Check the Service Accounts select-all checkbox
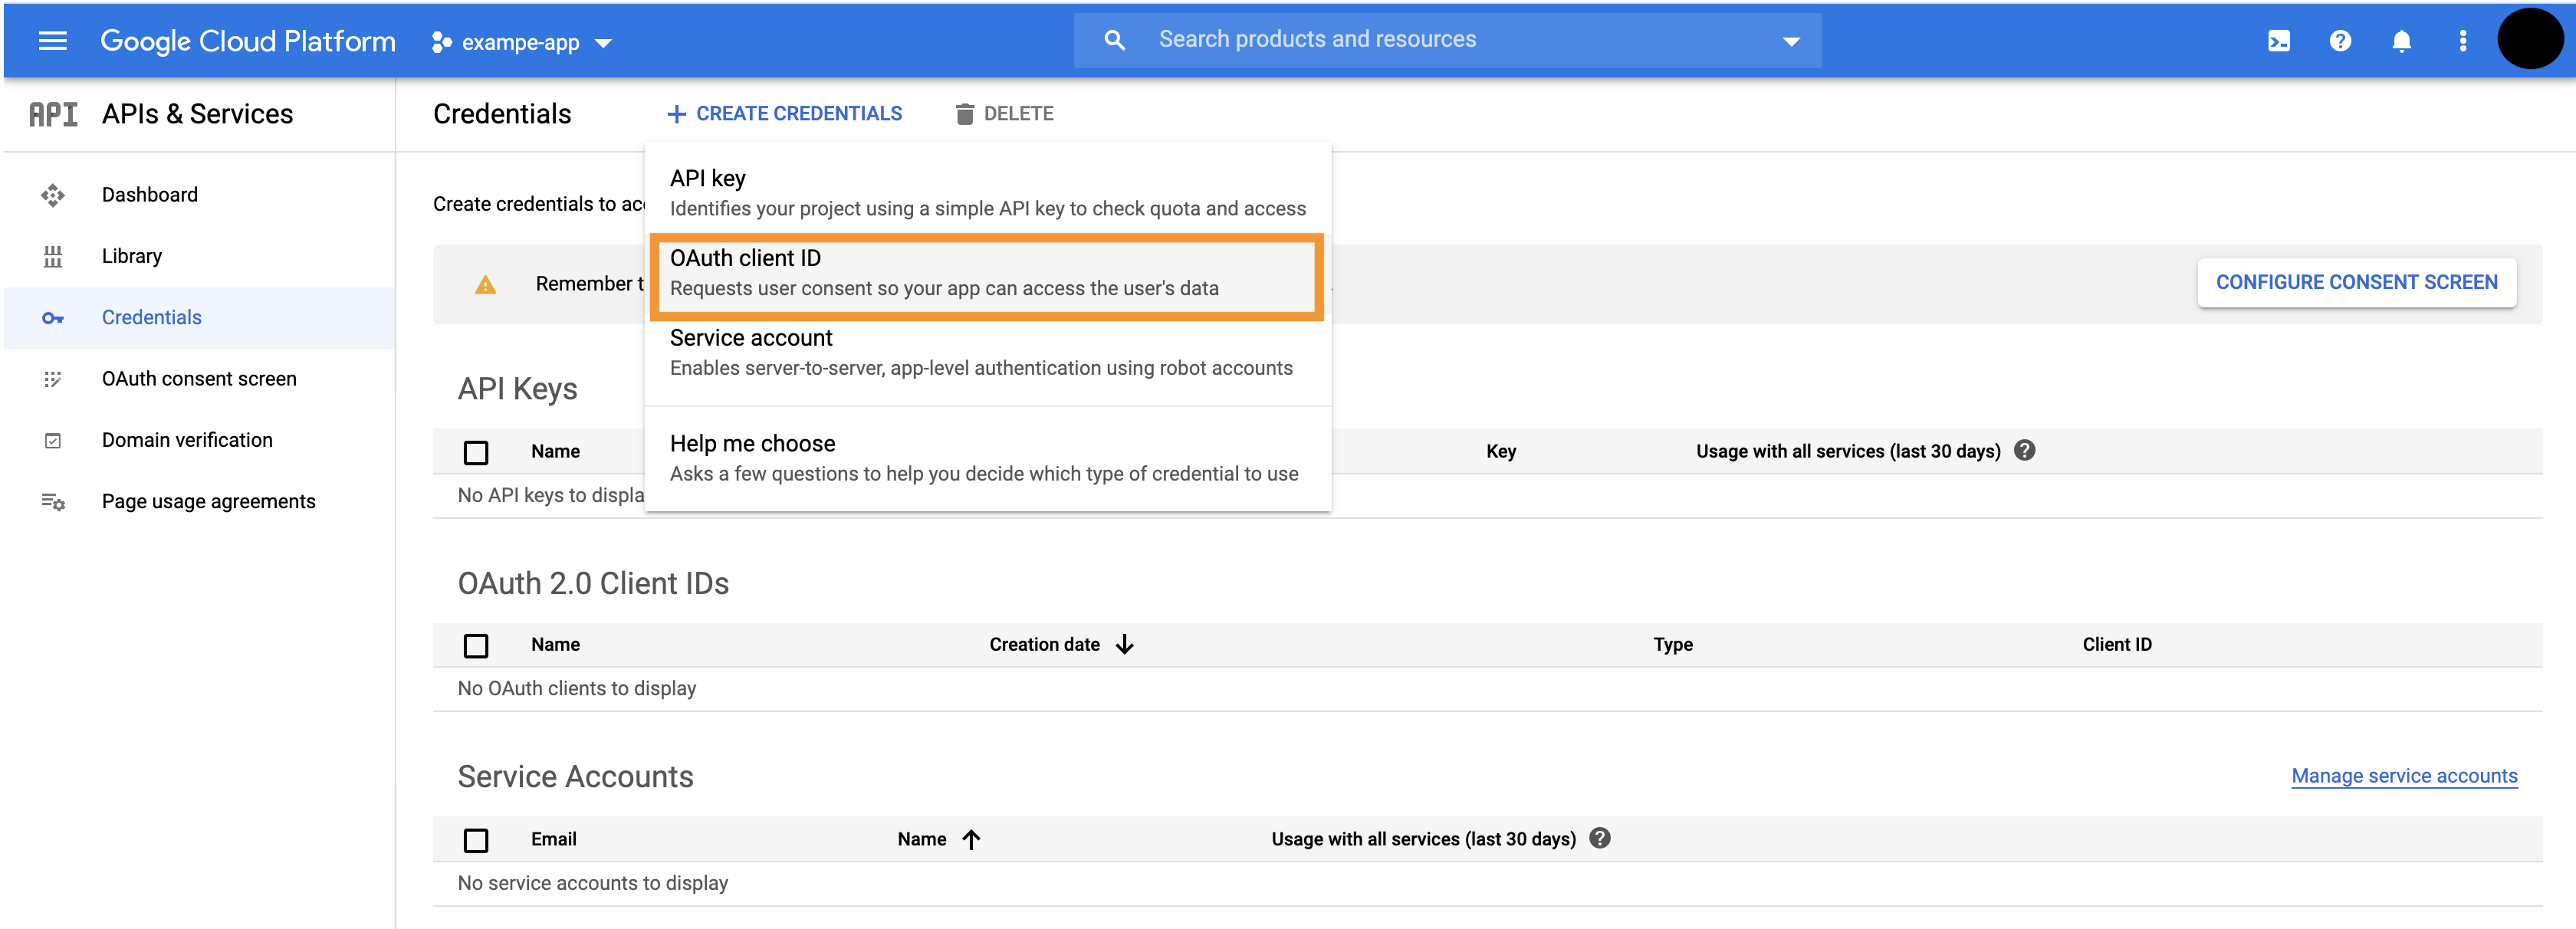 (x=476, y=840)
